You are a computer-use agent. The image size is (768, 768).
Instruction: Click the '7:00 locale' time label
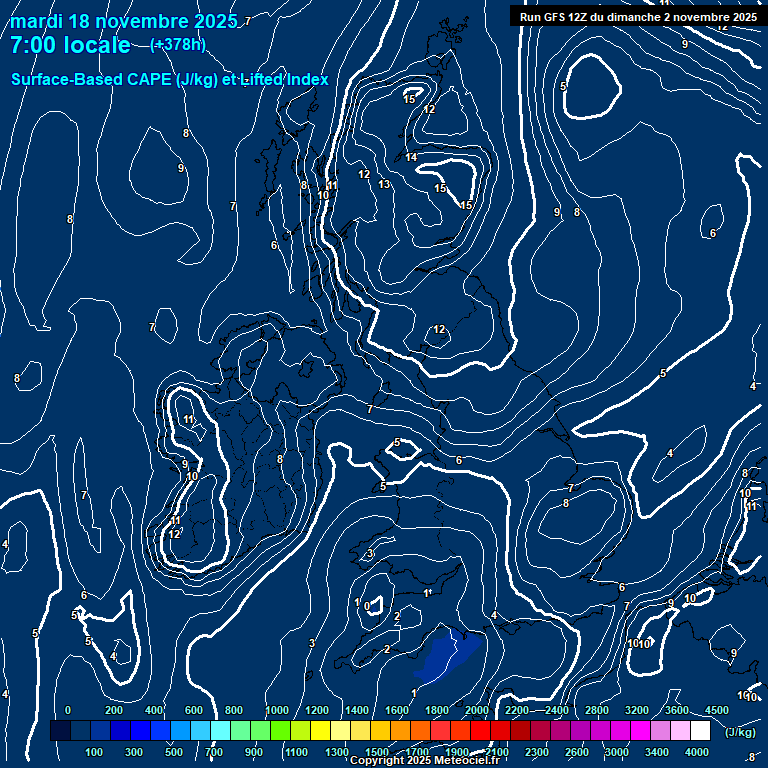71,45
